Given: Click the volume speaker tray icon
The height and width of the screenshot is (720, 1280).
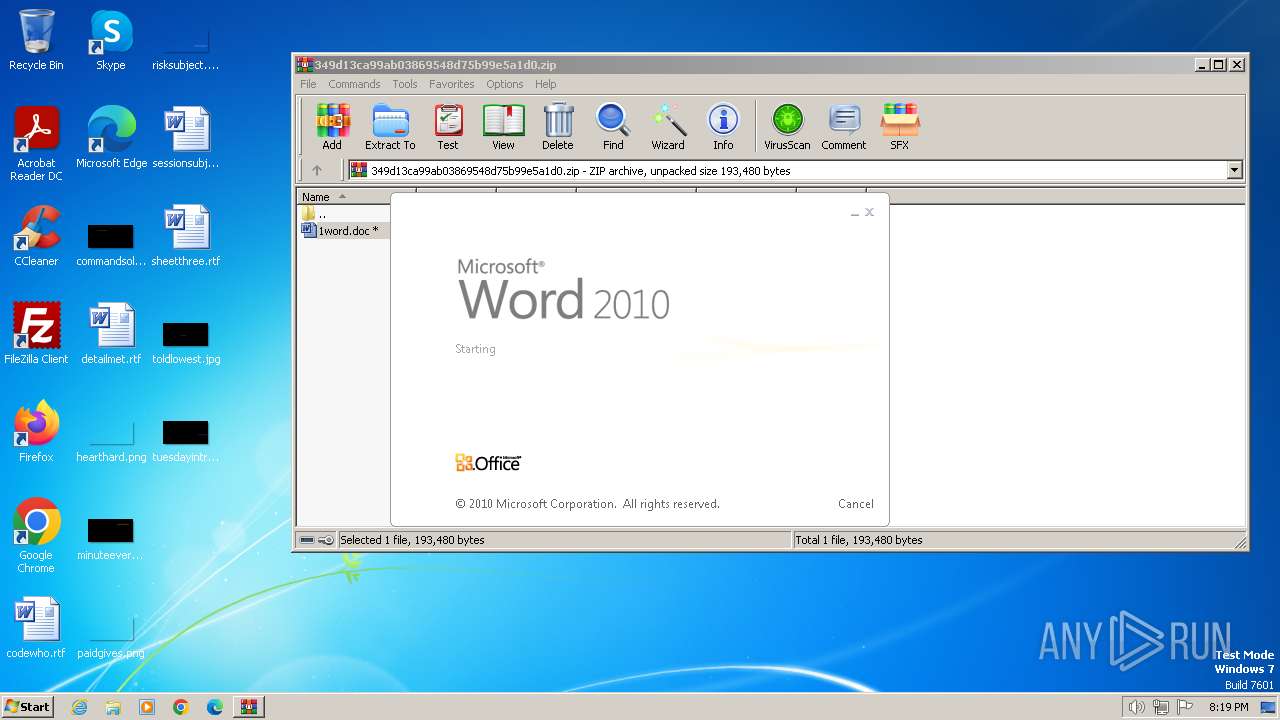Looking at the screenshot, I should click(x=1136, y=707).
